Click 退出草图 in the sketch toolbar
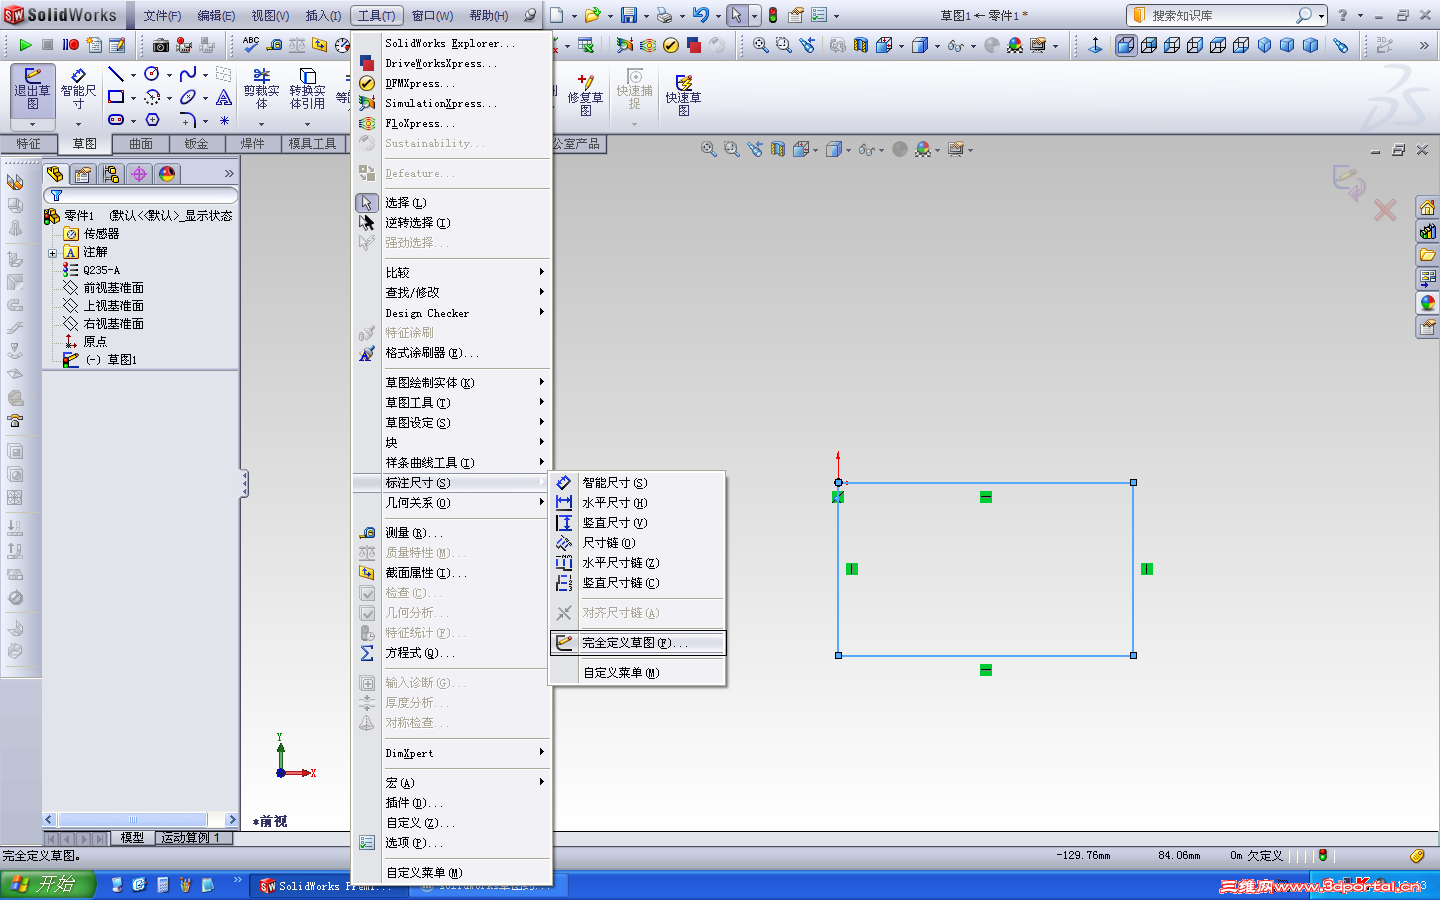 coord(32,89)
